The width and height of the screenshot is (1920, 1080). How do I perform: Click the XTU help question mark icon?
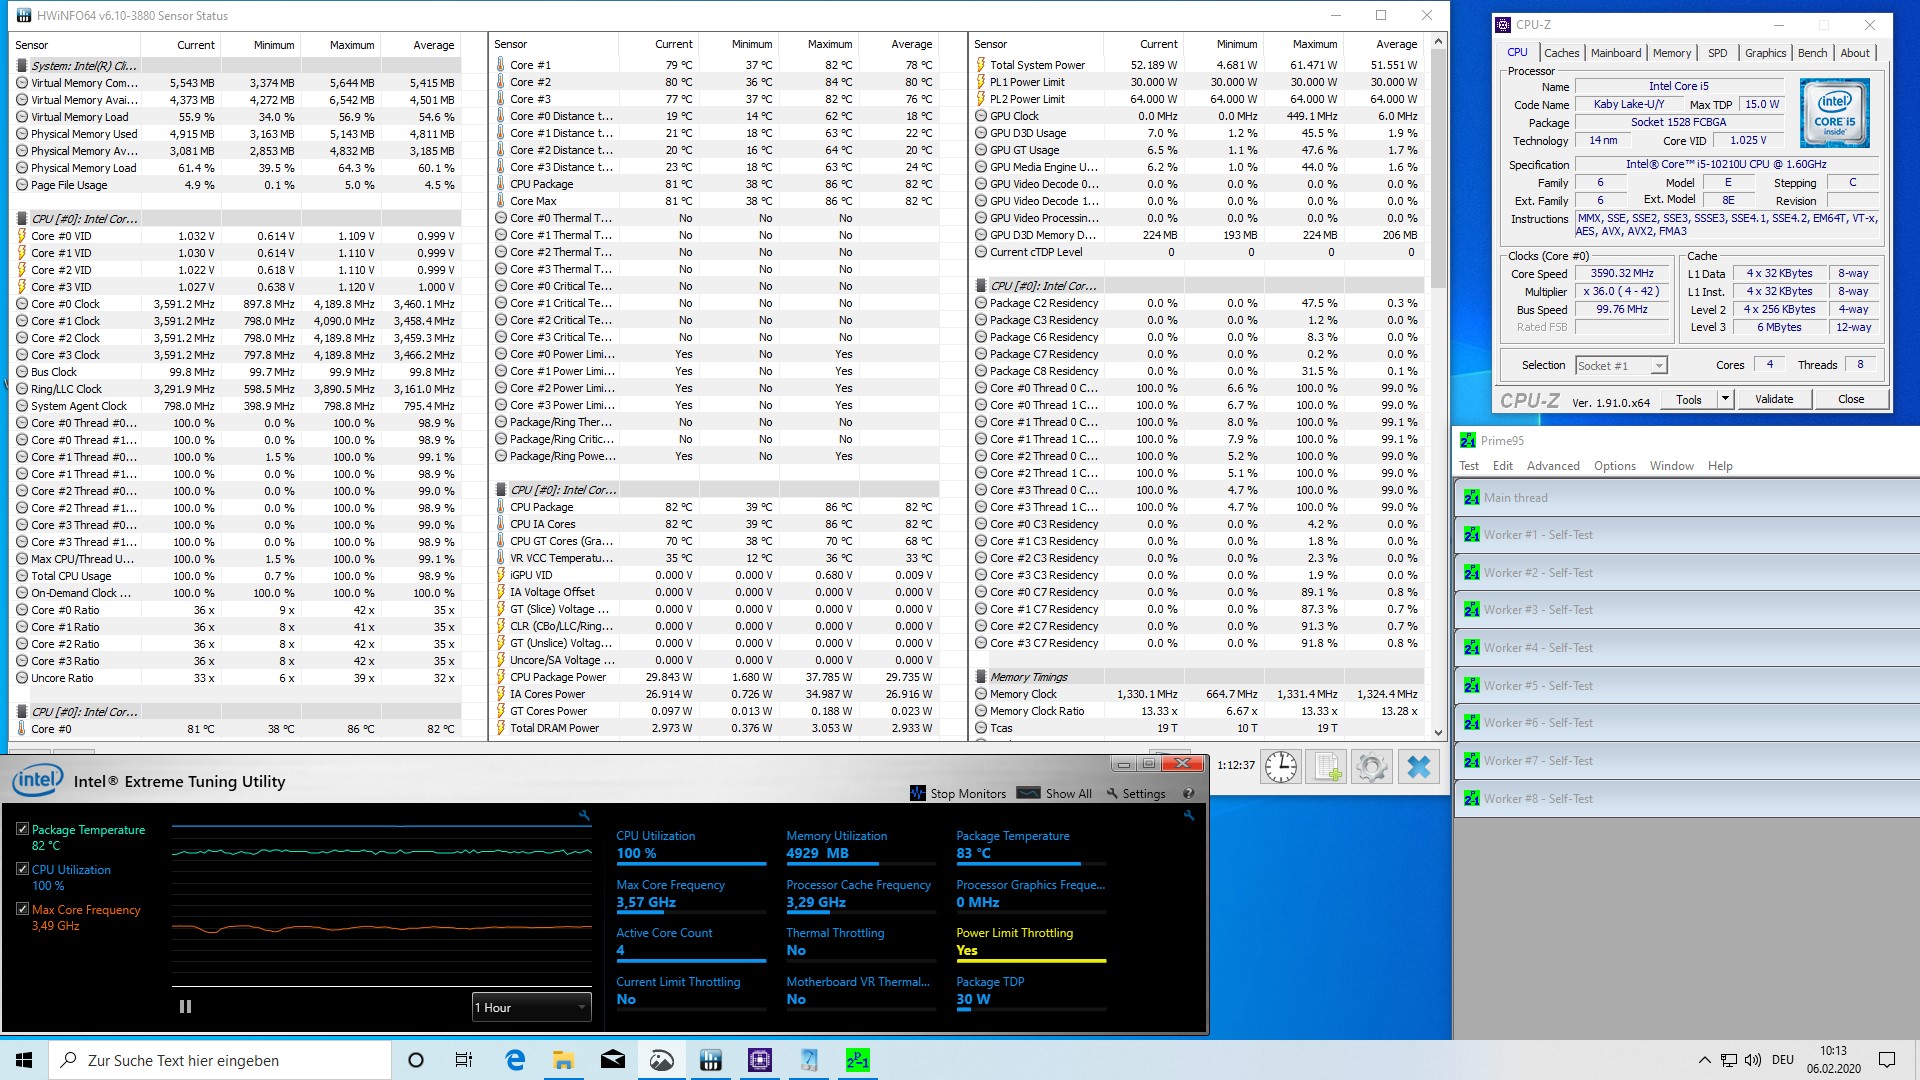(x=1189, y=793)
